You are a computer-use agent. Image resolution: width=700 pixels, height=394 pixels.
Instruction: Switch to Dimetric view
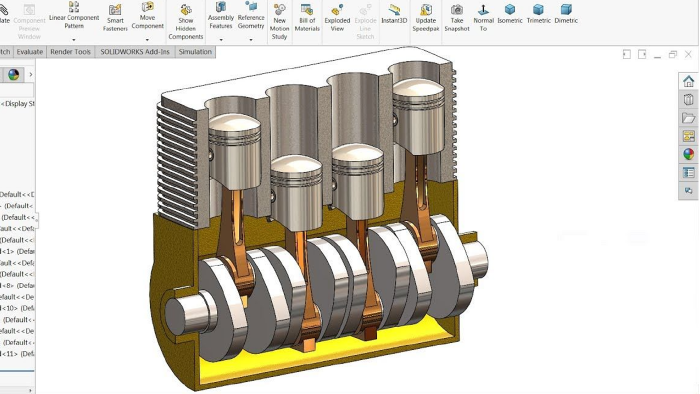[x=566, y=14]
